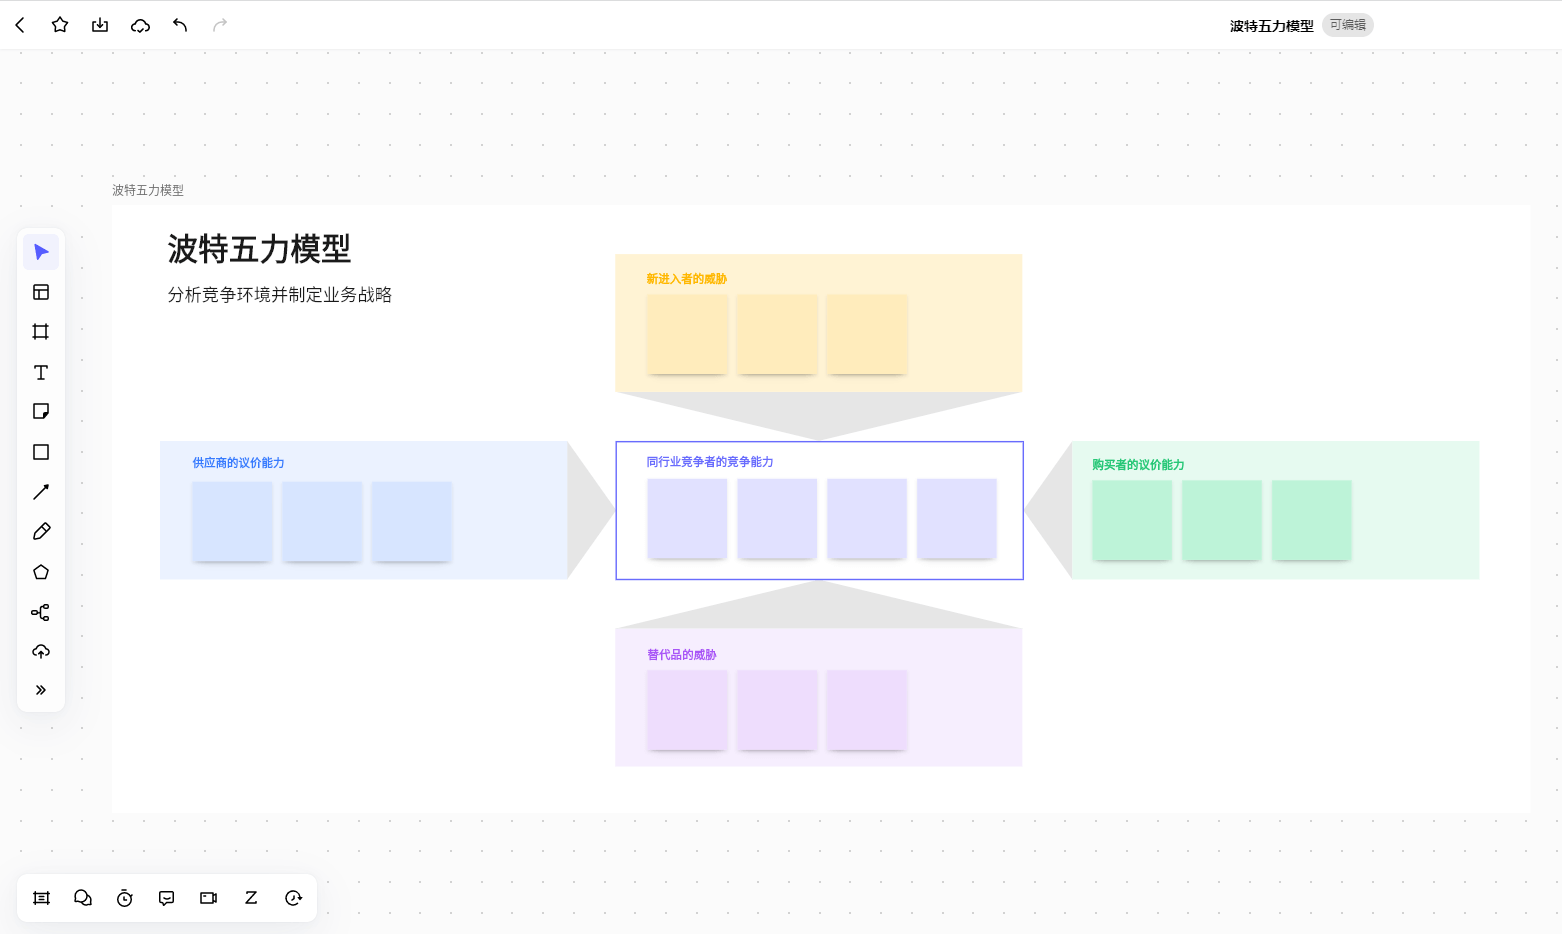Image resolution: width=1562 pixels, height=934 pixels.
Task: Select the 购买者的议价能力 label
Action: point(1138,465)
